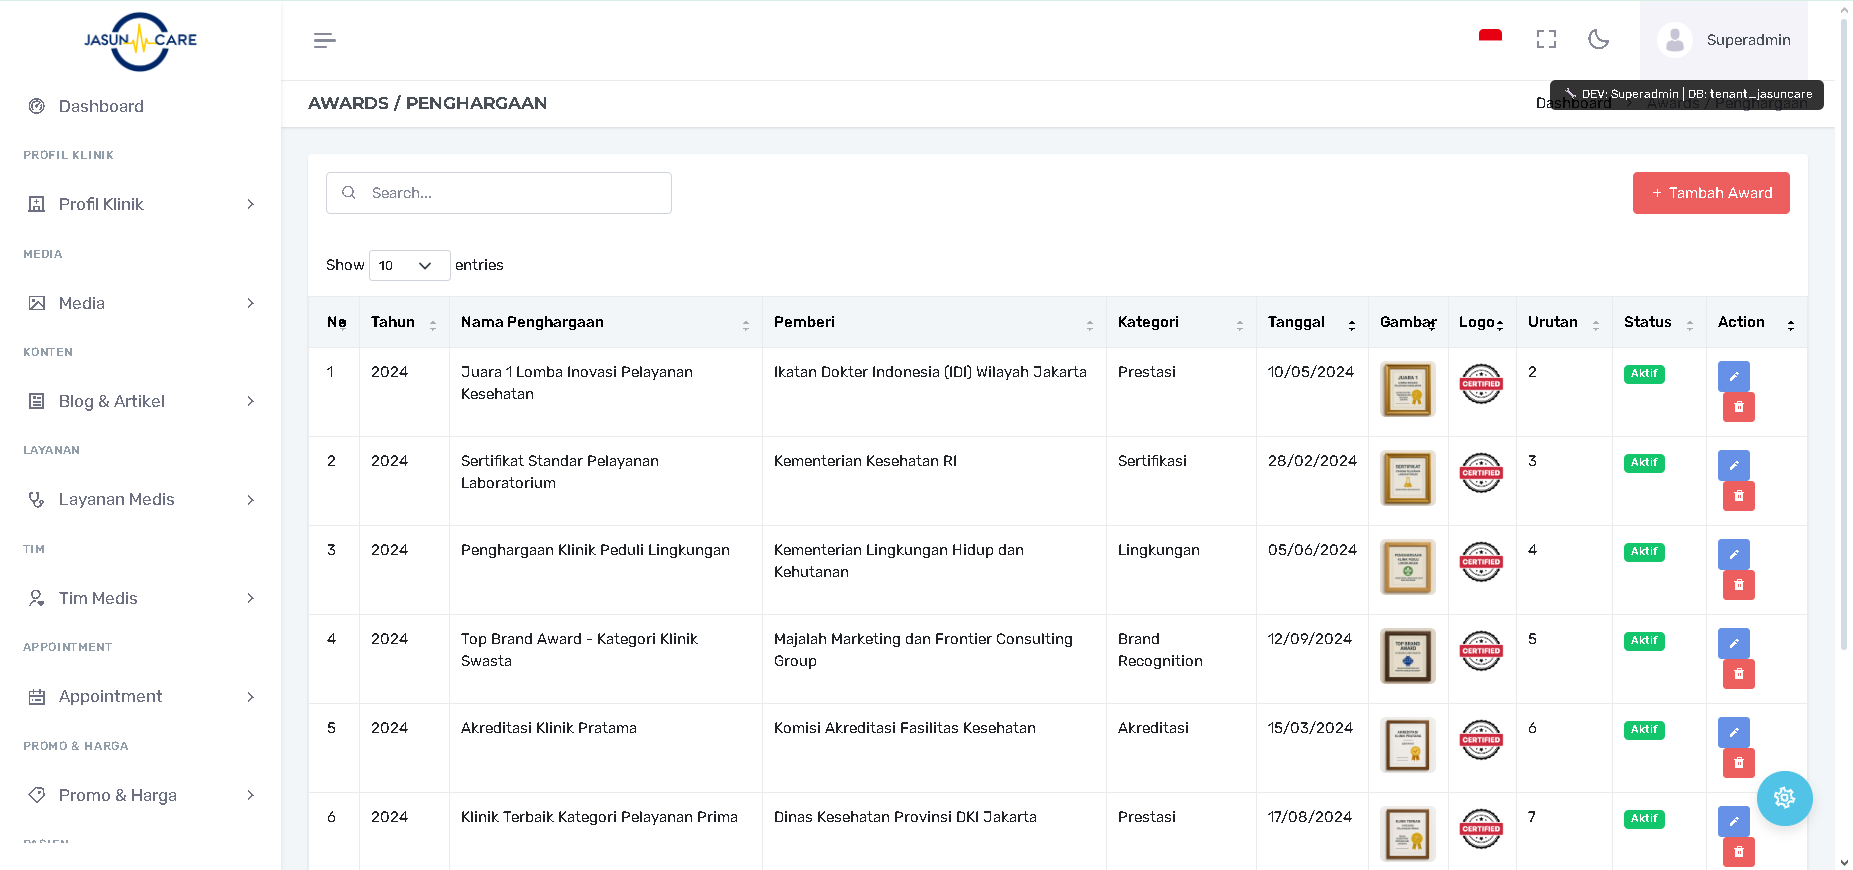Open Superadmin user profile menu
The height and width of the screenshot is (870, 1853).
pos(1724,40)
